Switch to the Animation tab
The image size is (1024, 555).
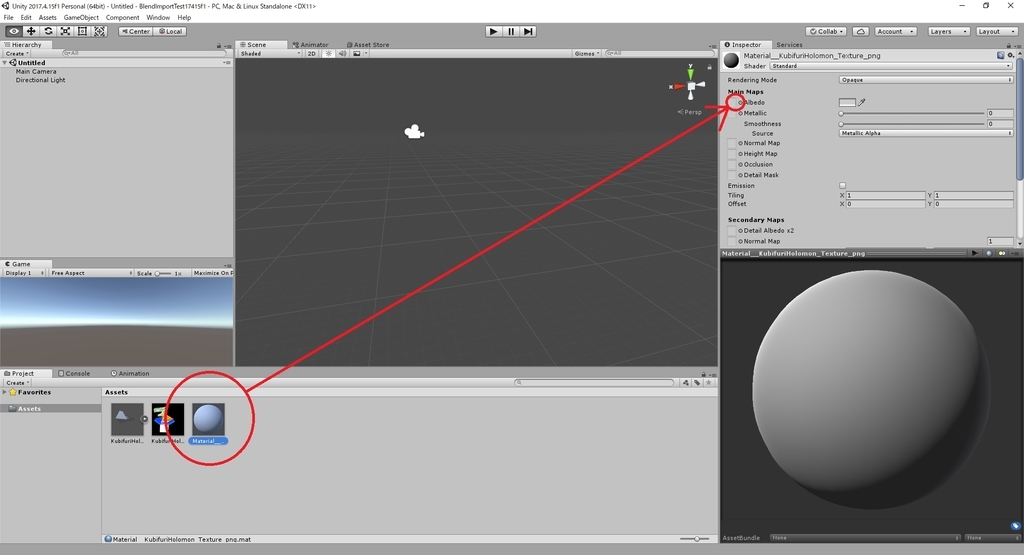click(130, 373)
